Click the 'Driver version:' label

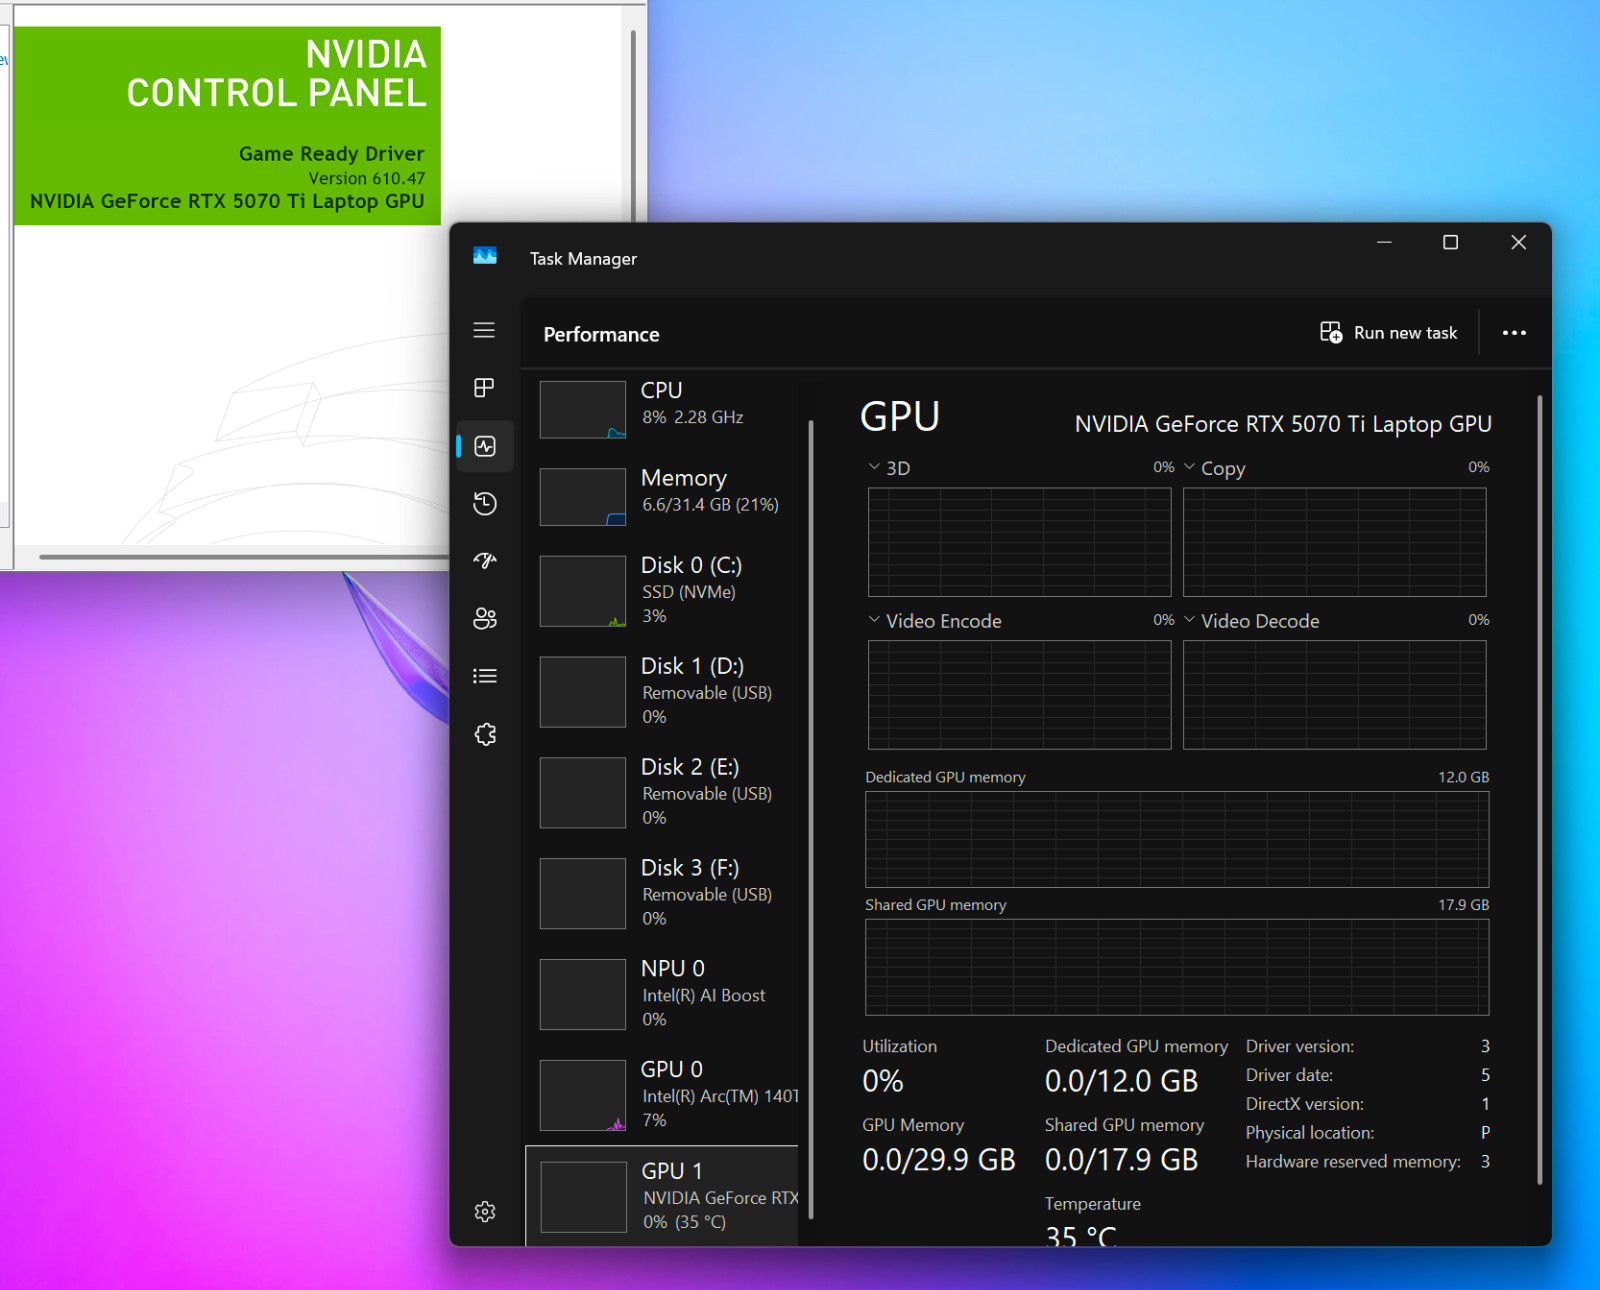1300,1046
